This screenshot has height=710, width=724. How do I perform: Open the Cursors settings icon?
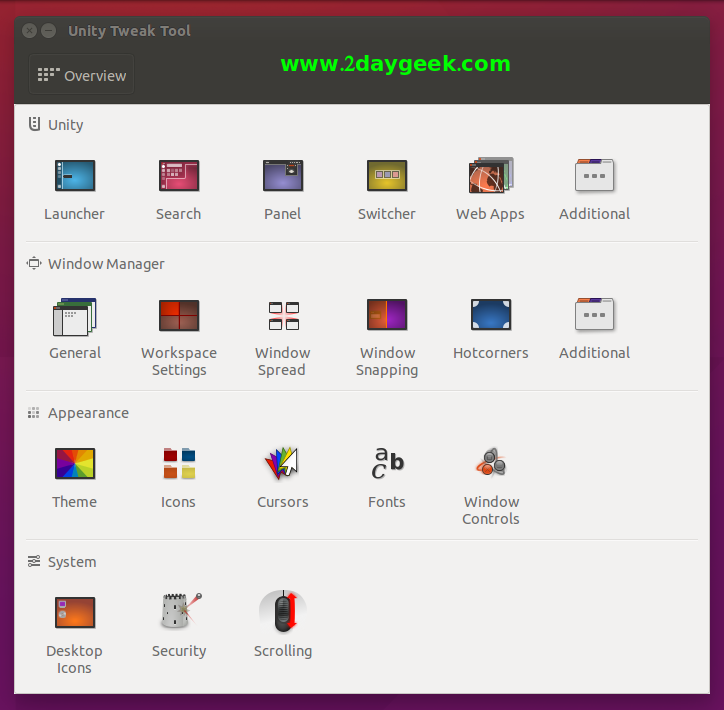coord(282,463)
